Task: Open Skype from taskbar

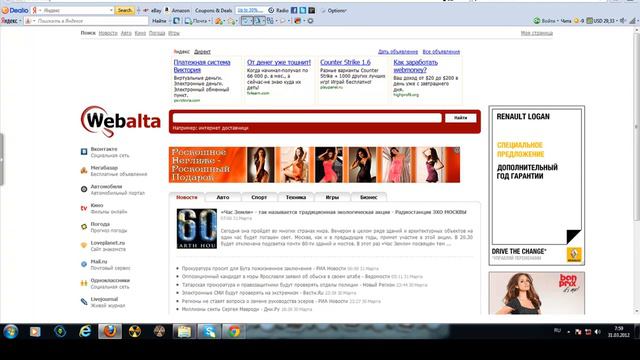Action: pyautogui.click(x=209, y=331)
